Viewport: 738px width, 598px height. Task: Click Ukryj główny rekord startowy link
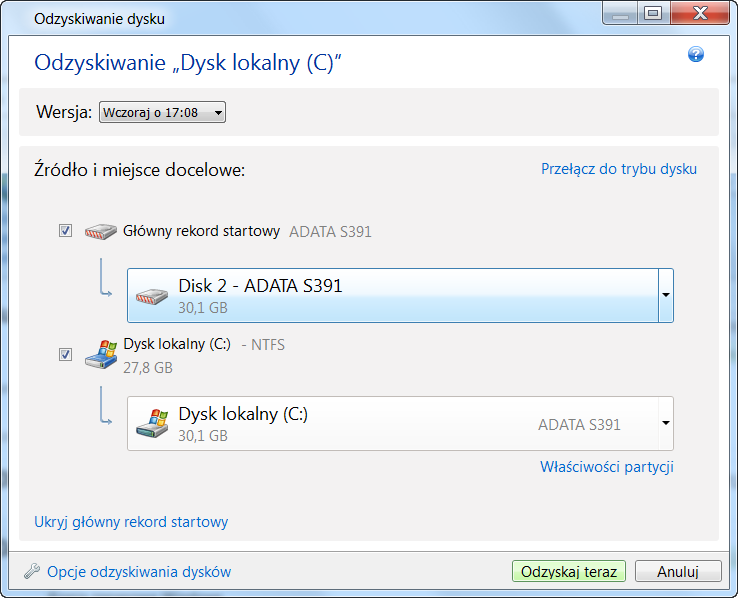point(131,522)
